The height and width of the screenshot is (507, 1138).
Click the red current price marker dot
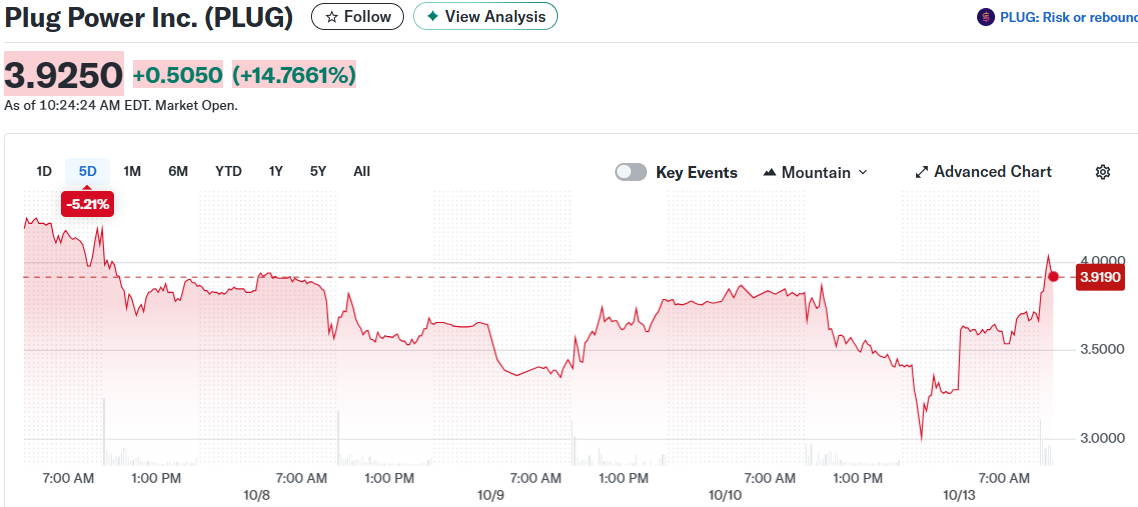pyautogui.click(x=1053, y=276)
